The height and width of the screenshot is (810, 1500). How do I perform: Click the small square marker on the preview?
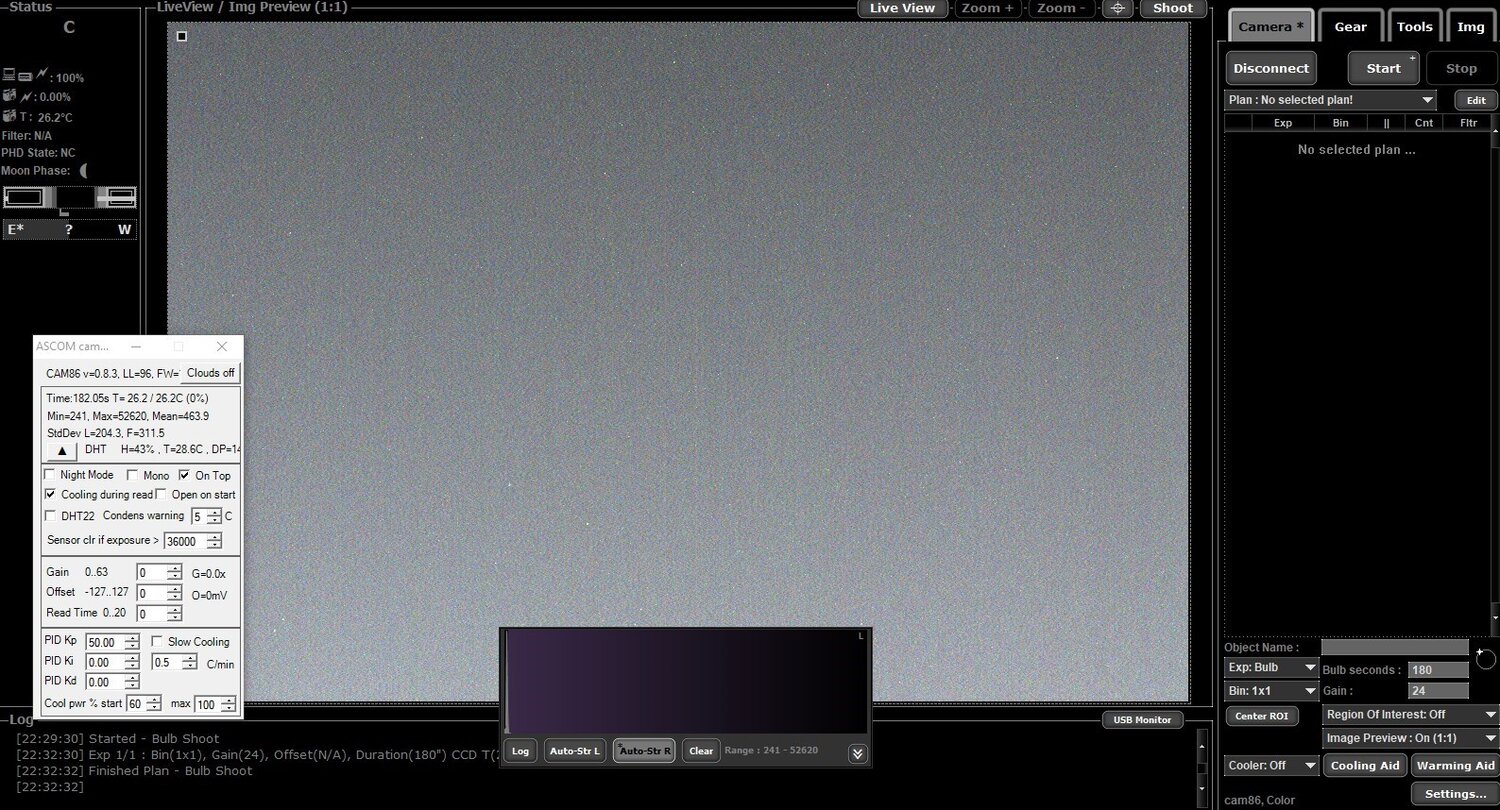[182, 36]
